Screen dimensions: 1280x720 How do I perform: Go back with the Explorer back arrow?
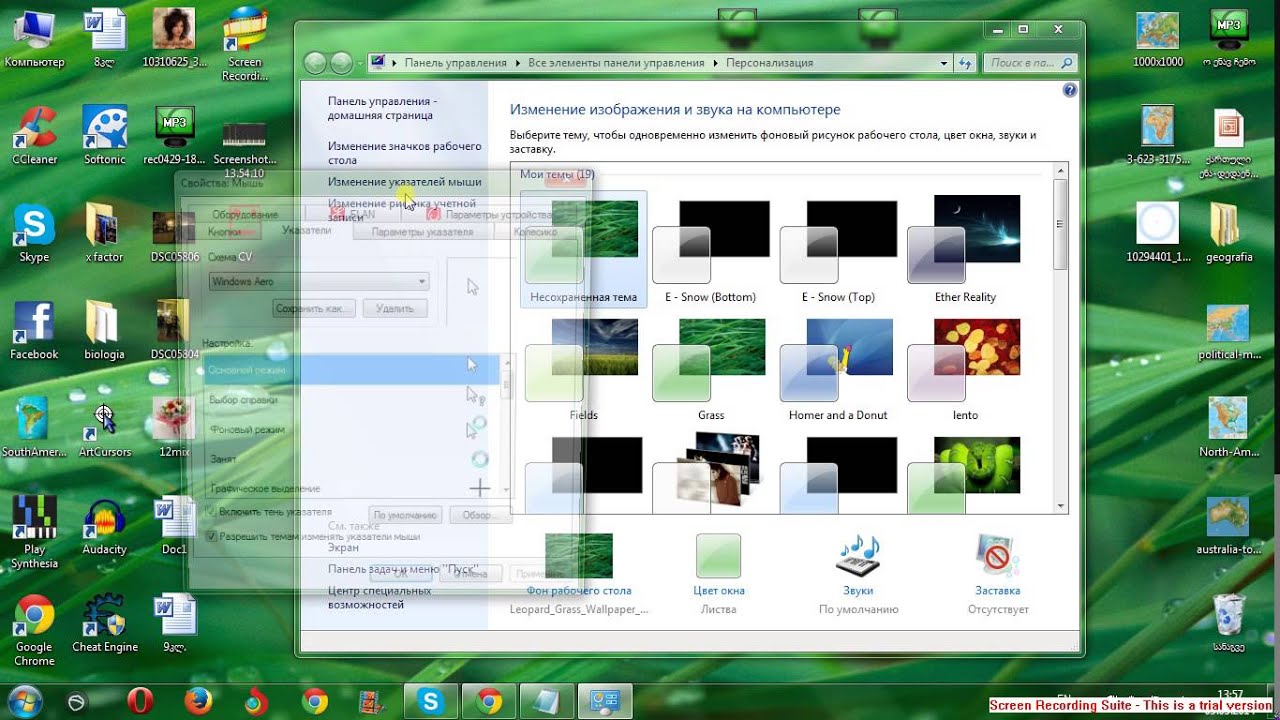coord(316,63)
